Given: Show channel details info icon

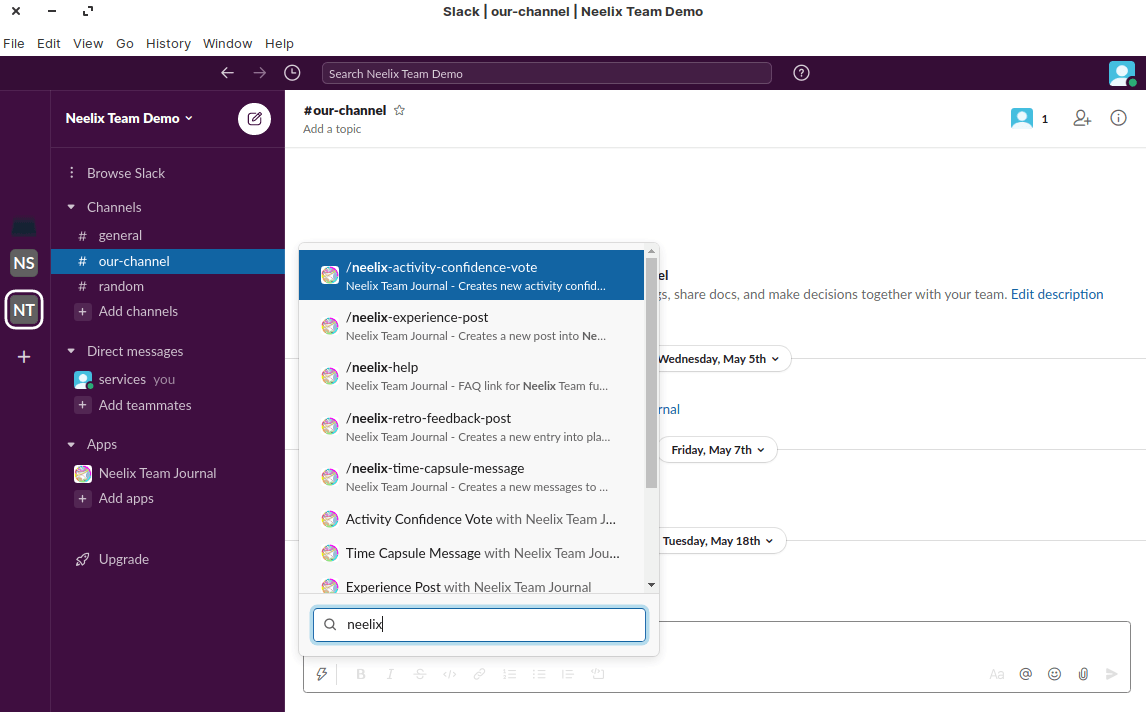Looking at the screenshot, I should point(1118,118).
